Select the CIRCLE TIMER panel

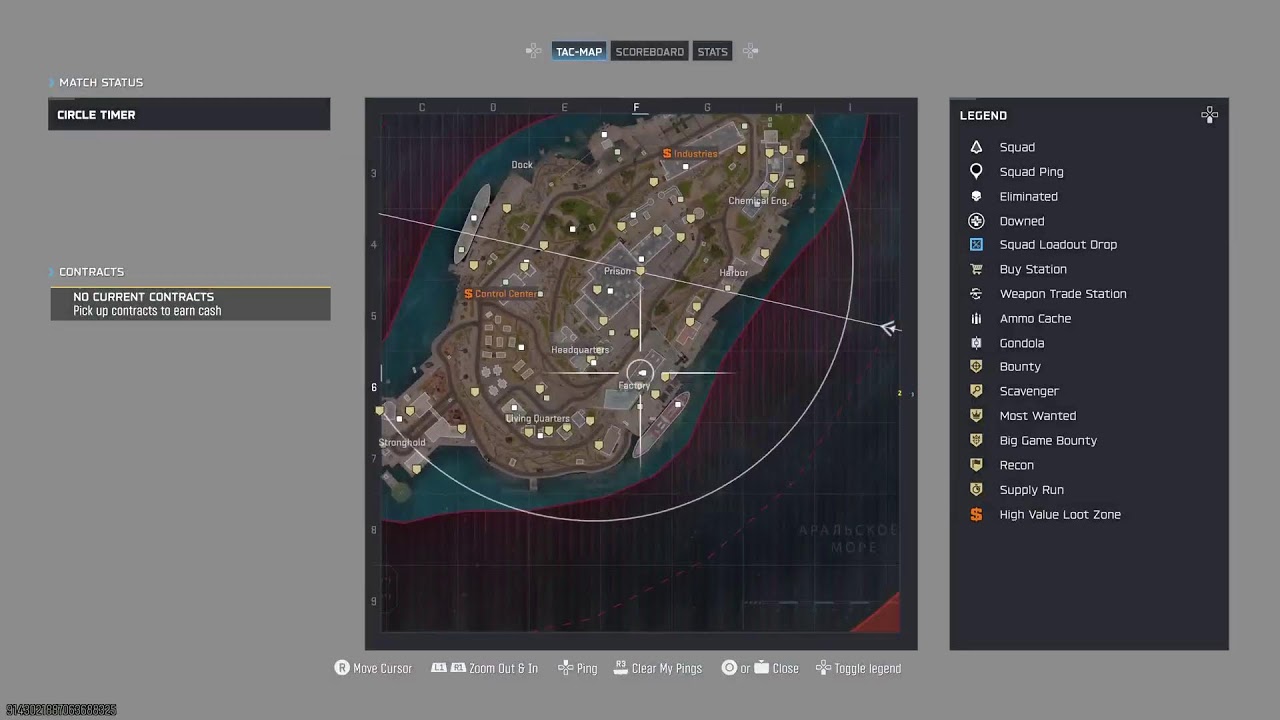[x=189, y=114]
